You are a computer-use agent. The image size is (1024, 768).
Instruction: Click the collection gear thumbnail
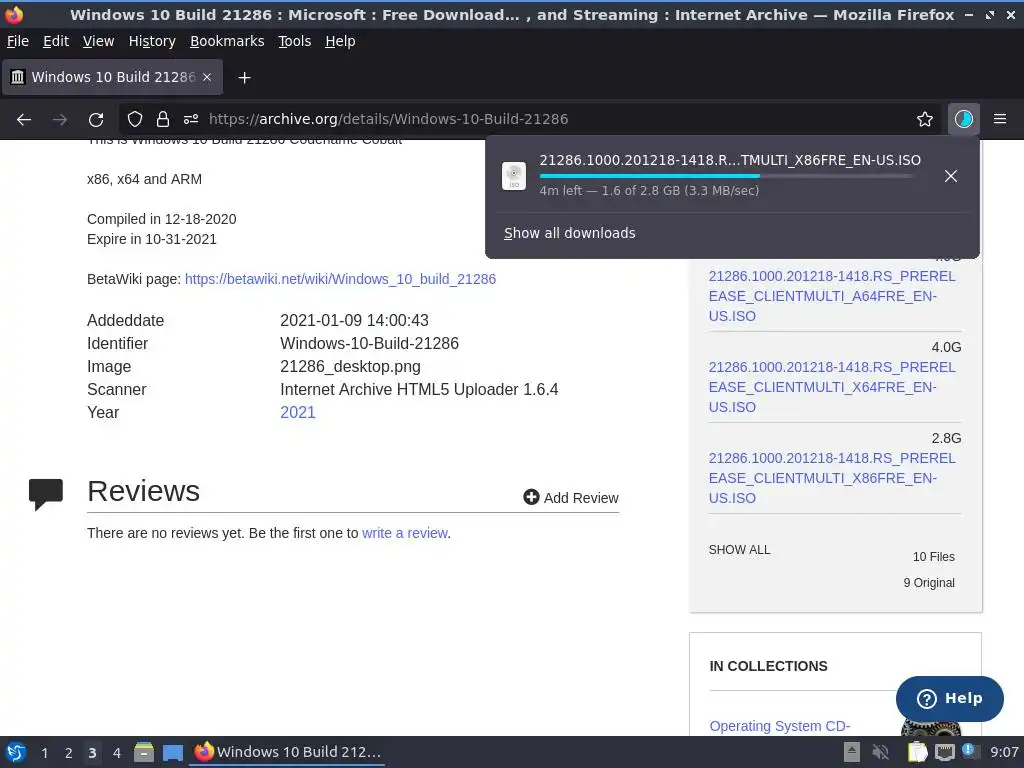[x=930, y=727]
